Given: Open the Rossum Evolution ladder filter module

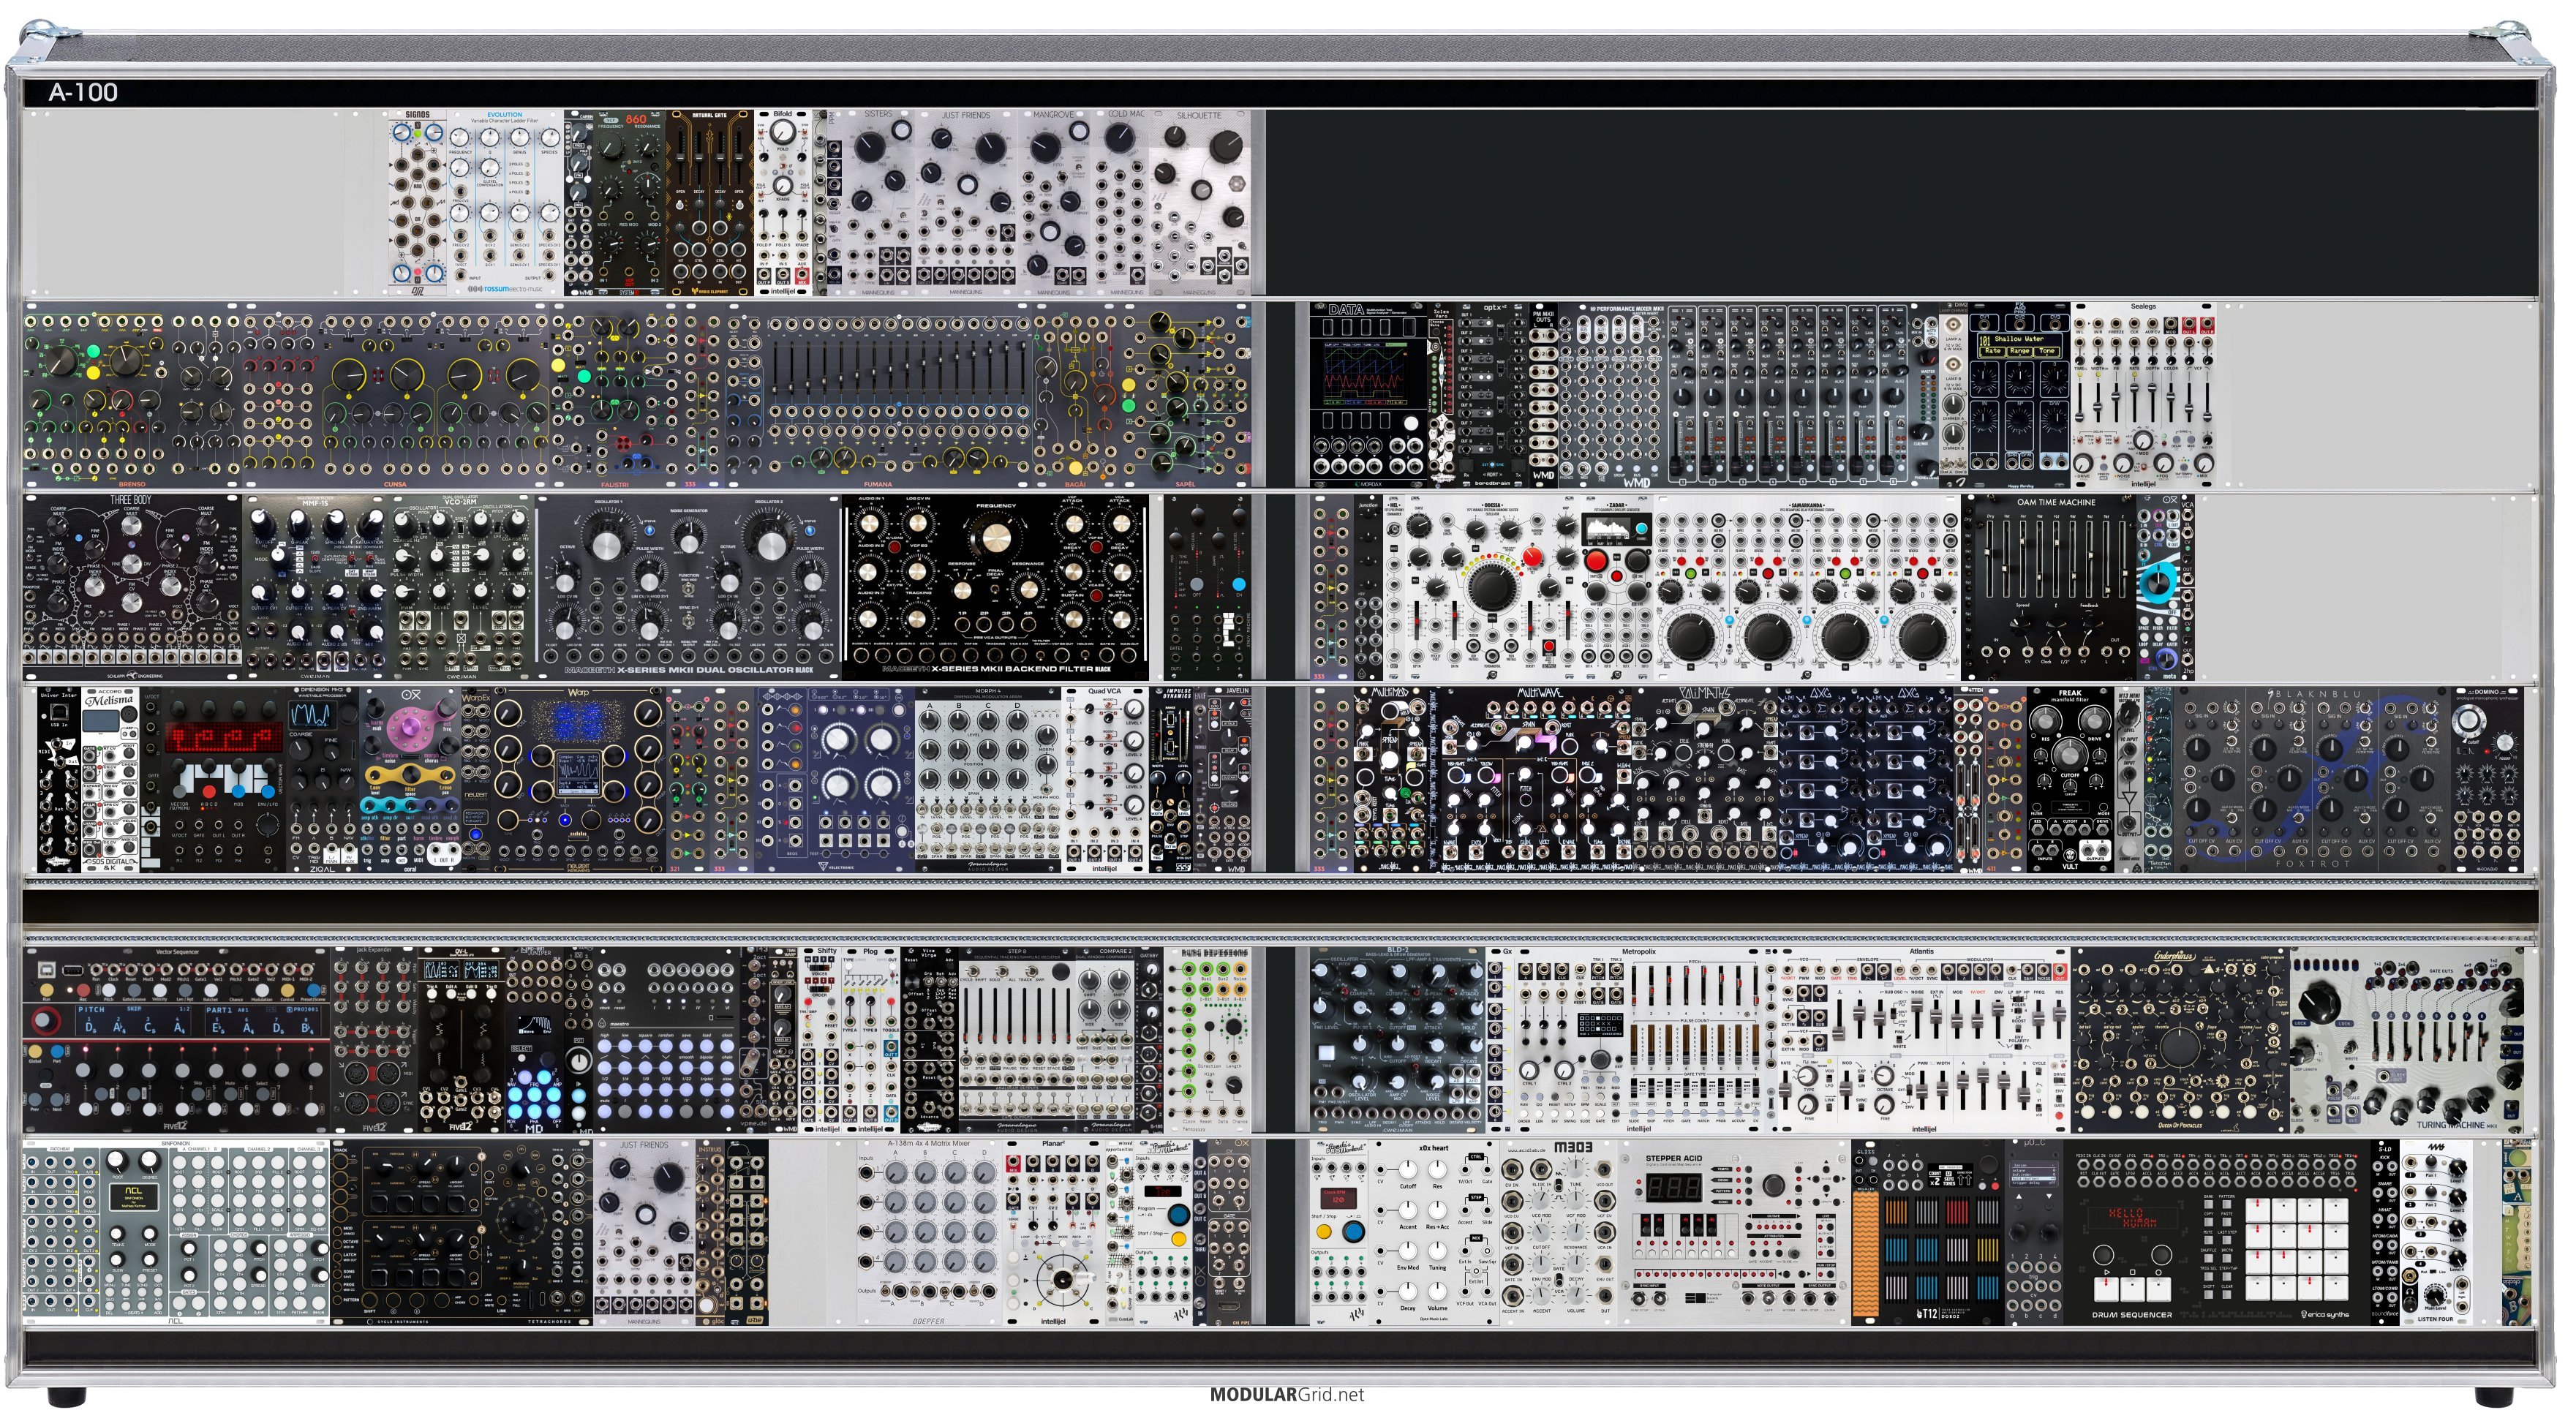Looking at the screenshot, I should (x=505, y=202).
